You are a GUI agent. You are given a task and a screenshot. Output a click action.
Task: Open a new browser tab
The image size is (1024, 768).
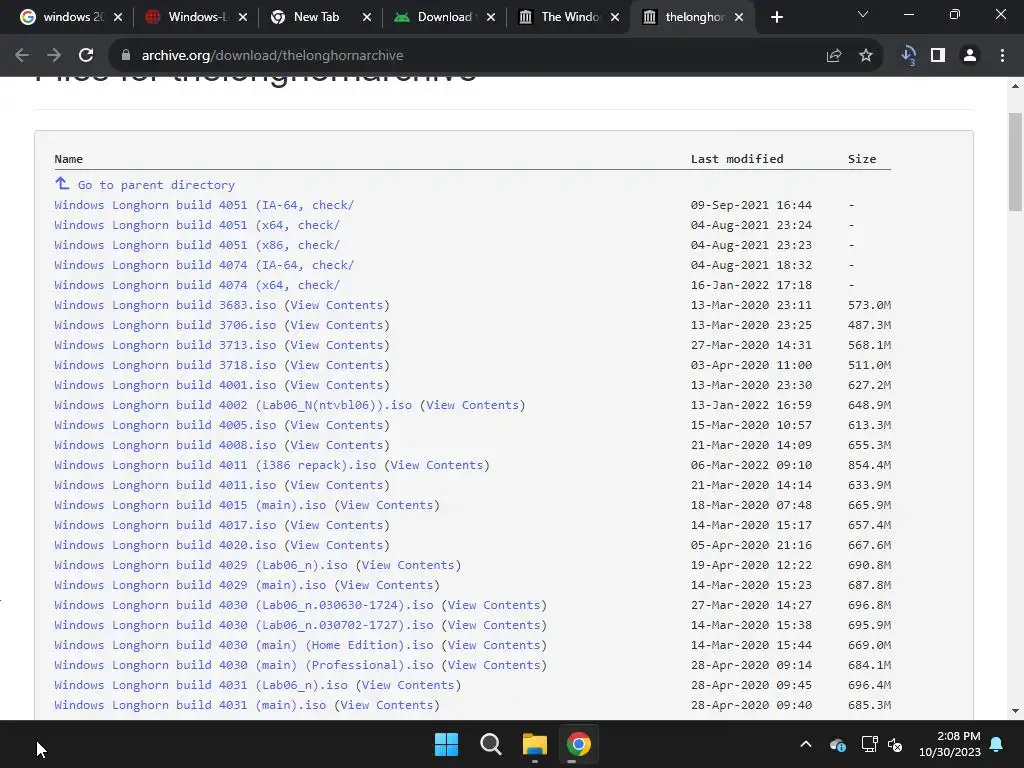coord(776,18)
